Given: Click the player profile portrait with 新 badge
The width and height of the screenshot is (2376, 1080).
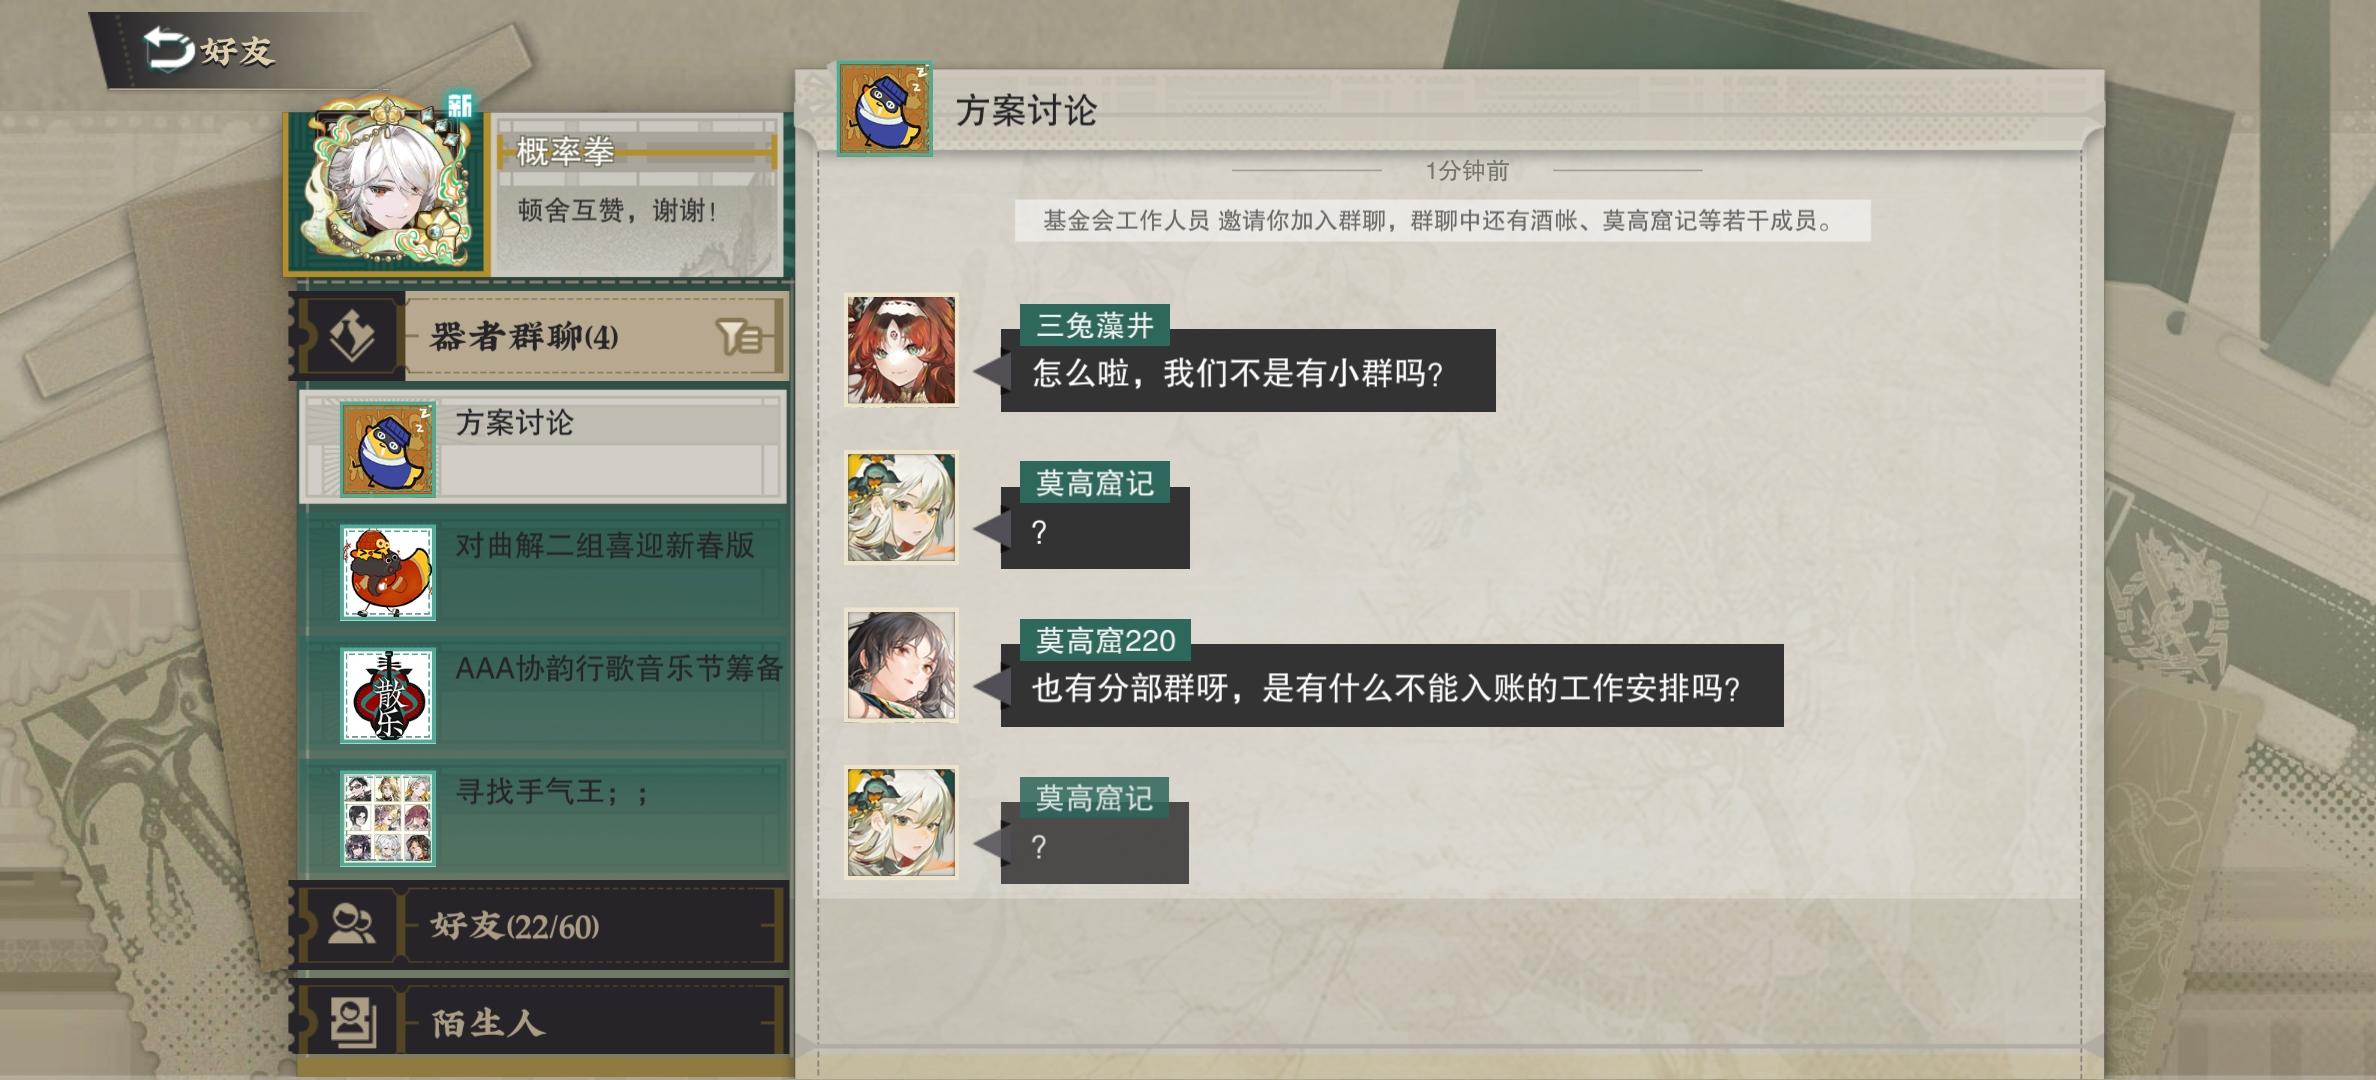Looking at the screenshot, I should 386,186.
